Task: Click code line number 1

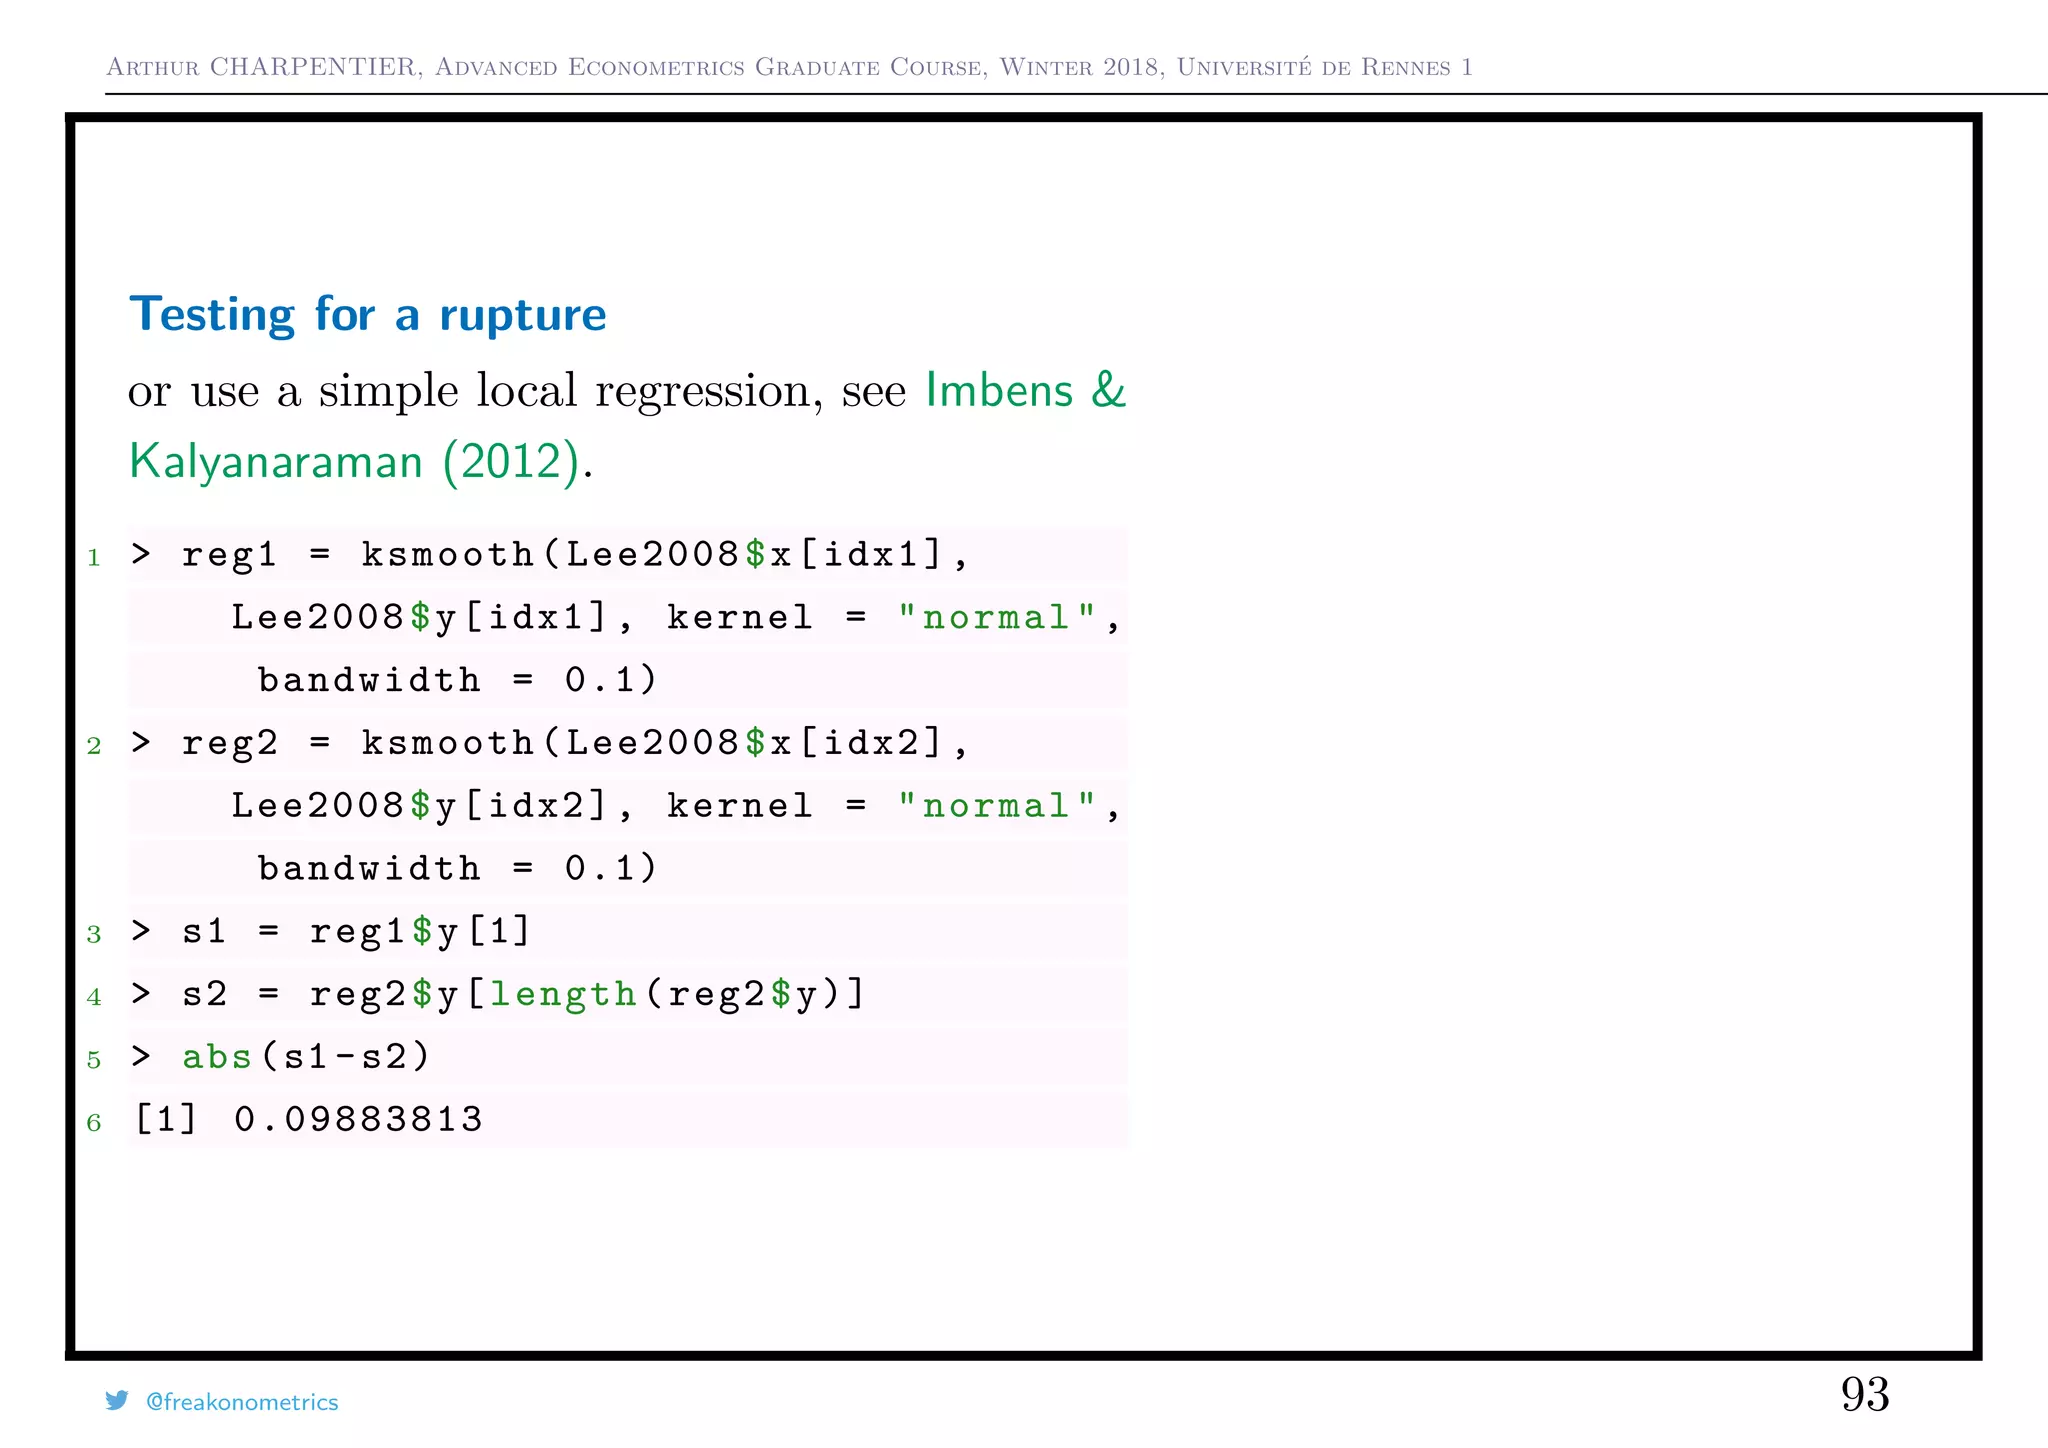Action: (94, 557)
